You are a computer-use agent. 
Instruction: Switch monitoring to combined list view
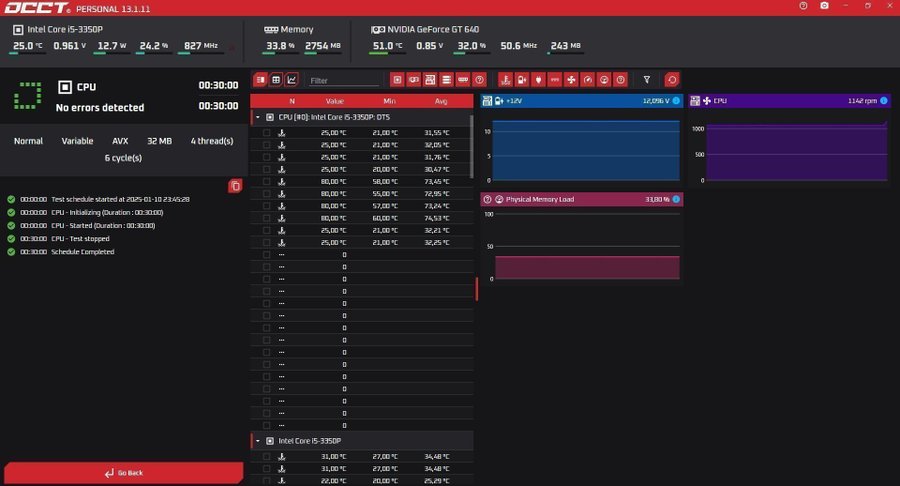click(x=261, y=80)
